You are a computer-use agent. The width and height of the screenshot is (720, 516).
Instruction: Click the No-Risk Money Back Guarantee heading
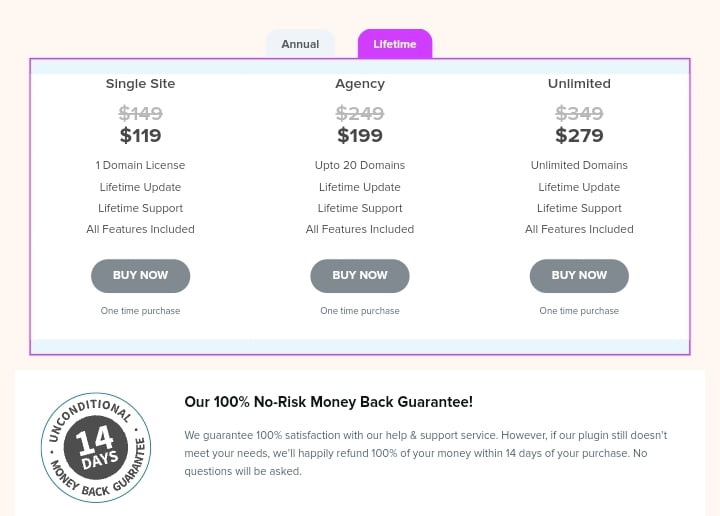pyautogui.click(x=329, y=402)
